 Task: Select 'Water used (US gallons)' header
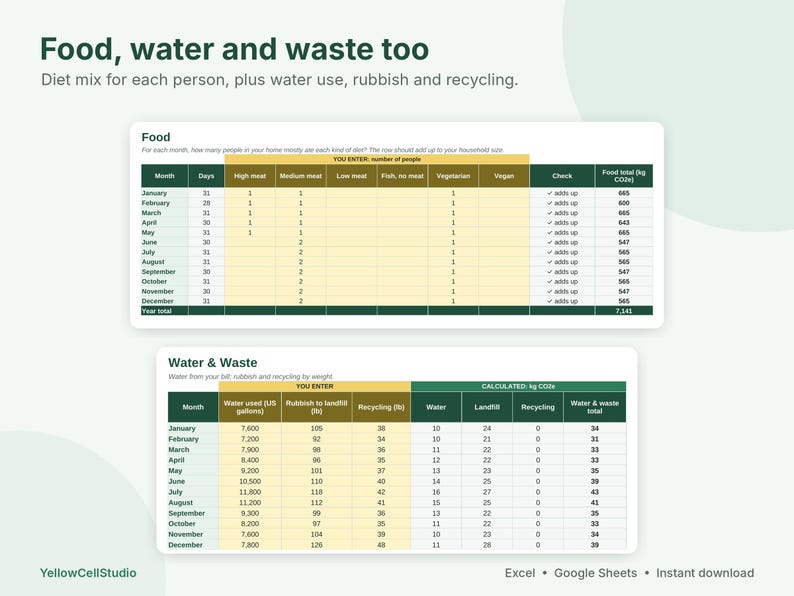click(250, 407)
